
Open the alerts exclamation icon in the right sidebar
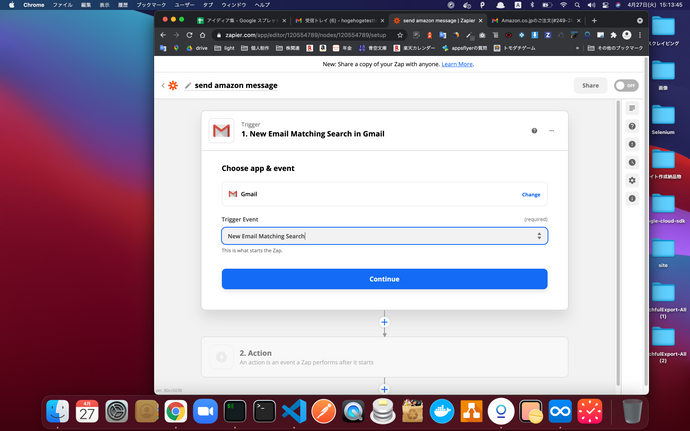(x=632, y=144)
